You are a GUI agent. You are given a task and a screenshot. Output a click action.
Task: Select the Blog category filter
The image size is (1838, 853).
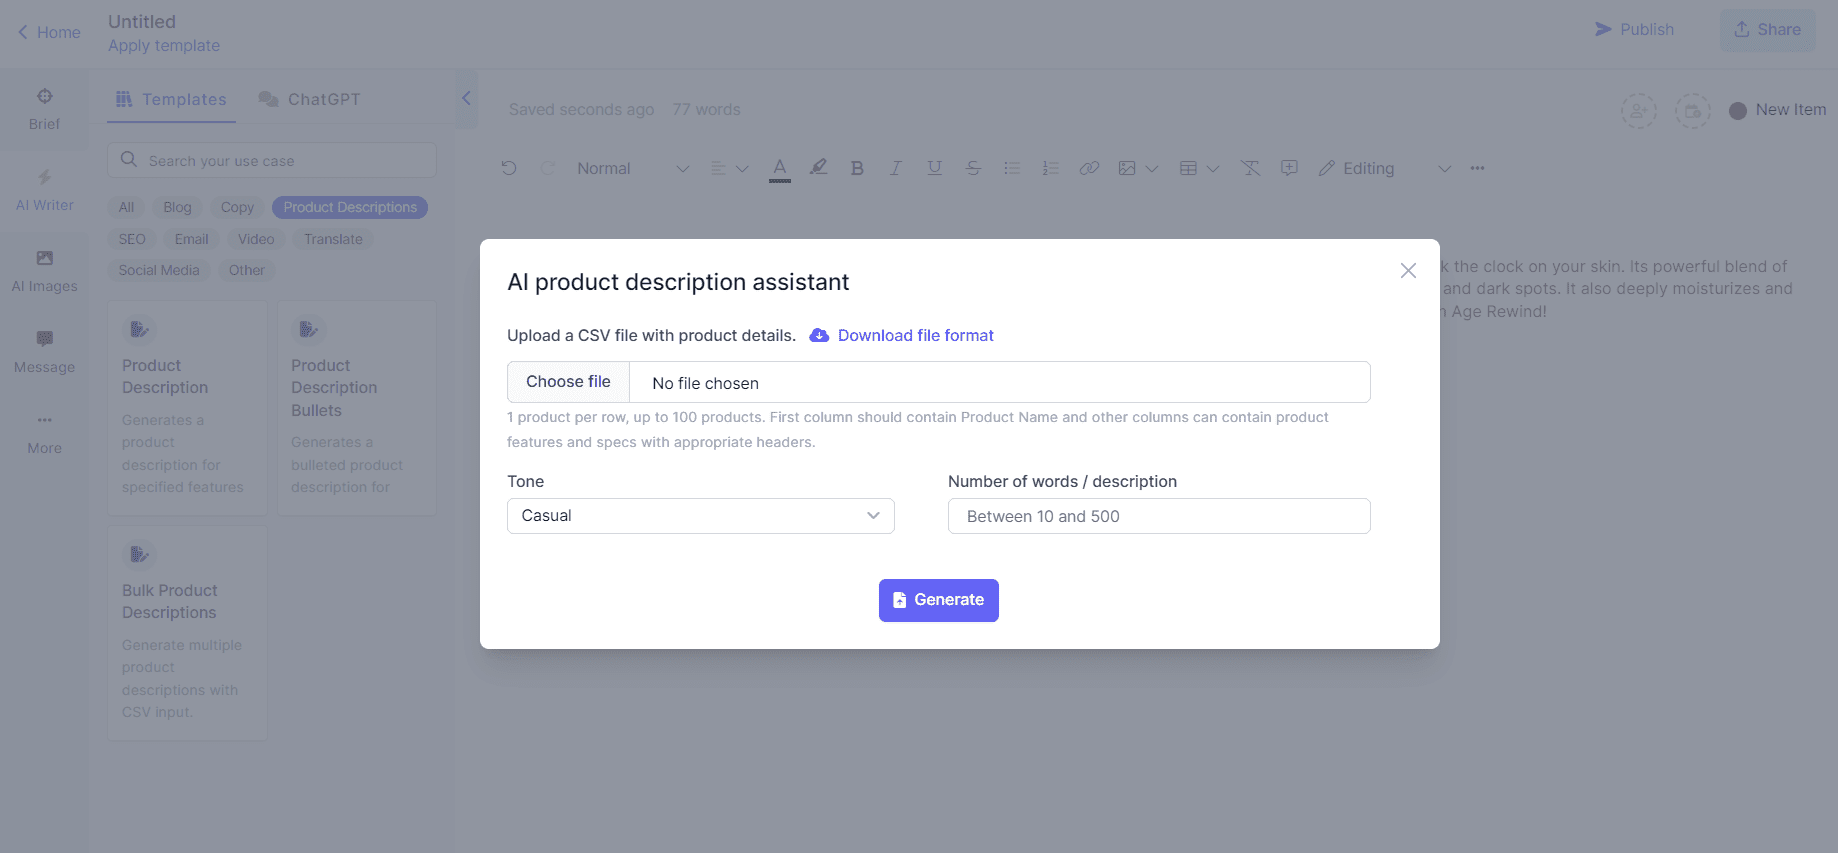[177, 207]
